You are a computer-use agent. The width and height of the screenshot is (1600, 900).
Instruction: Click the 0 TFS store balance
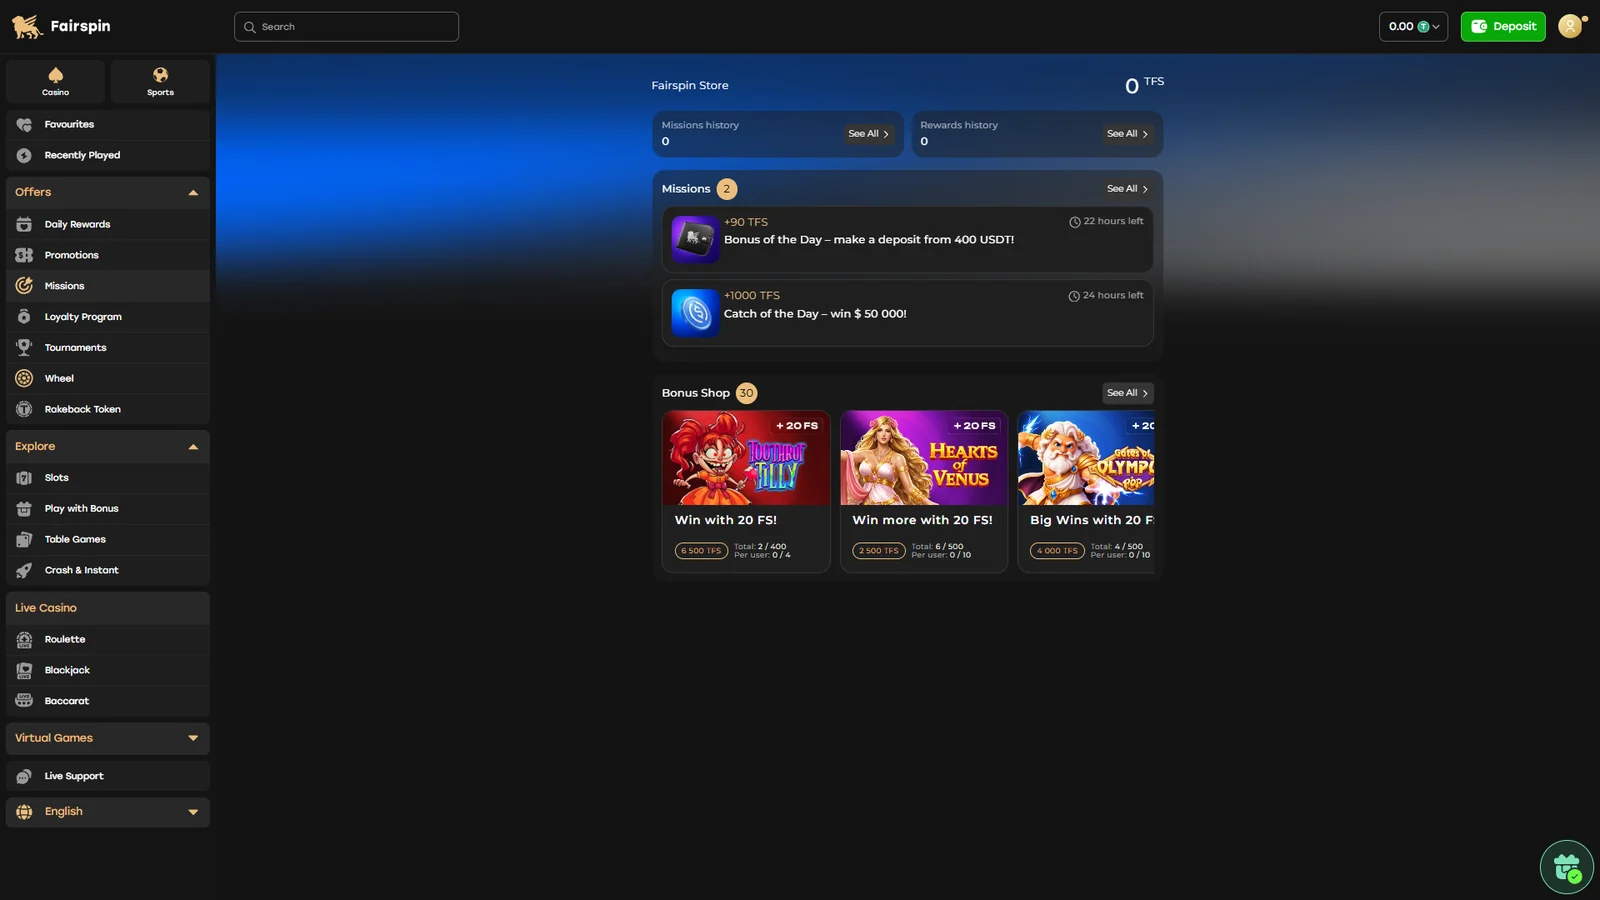[1144, 85]
